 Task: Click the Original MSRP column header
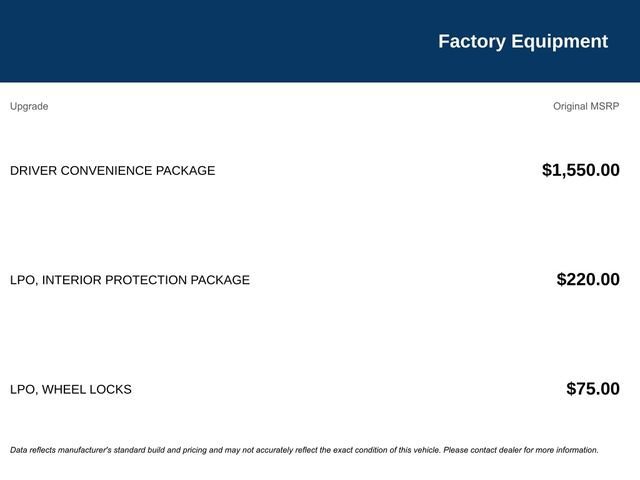coord(586,106)
